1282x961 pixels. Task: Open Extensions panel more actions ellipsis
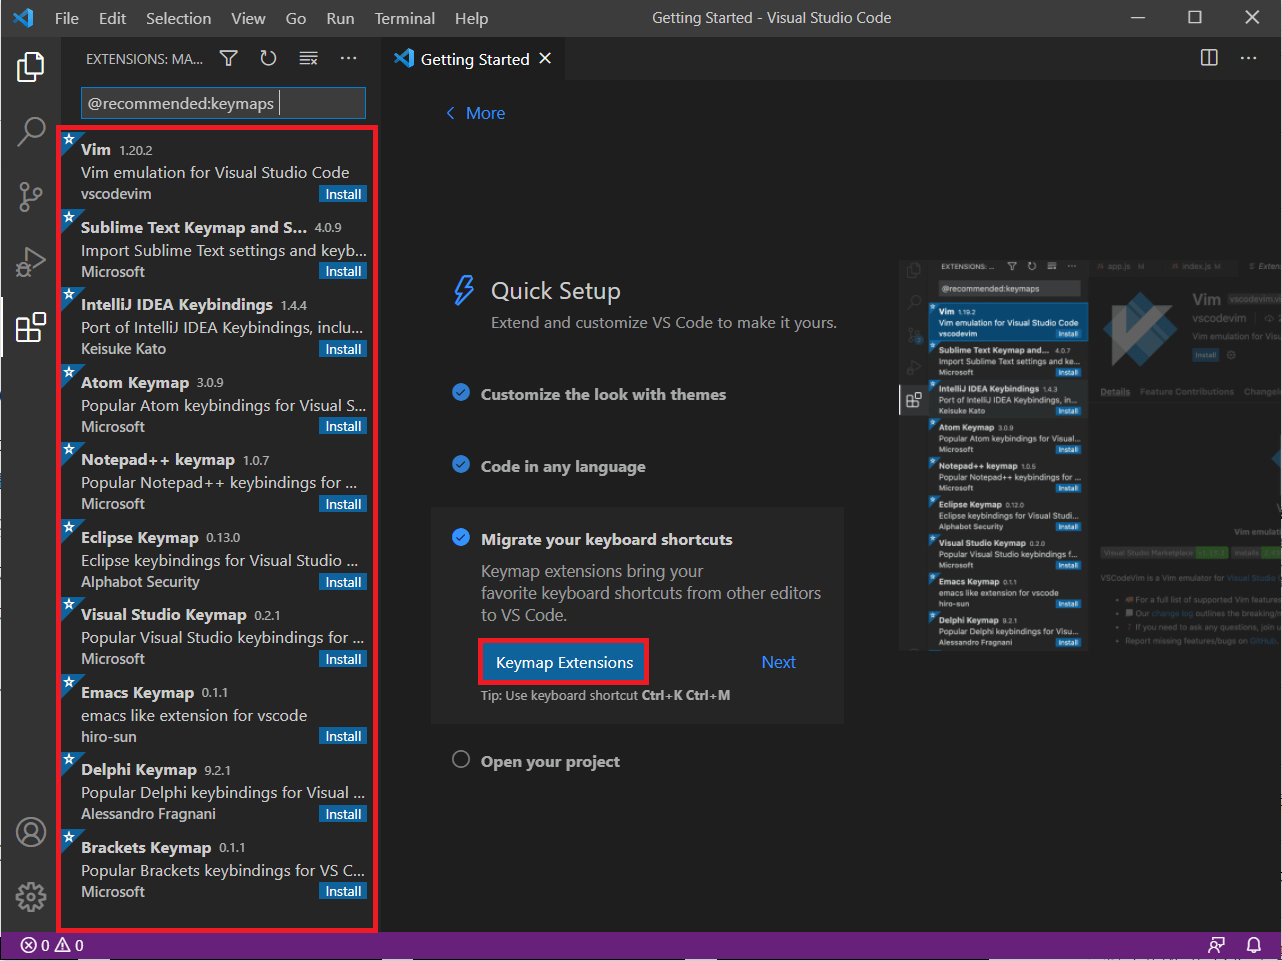[x=348, y=59]
